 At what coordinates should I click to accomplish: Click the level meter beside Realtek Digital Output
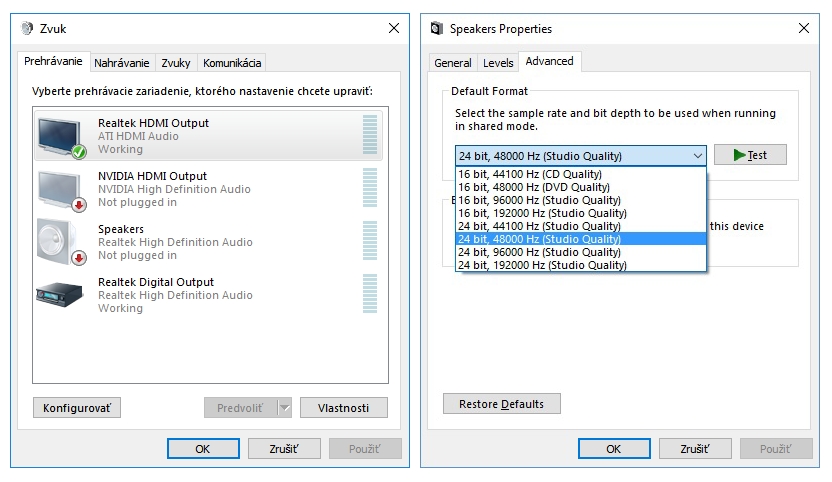coord(370,295)
